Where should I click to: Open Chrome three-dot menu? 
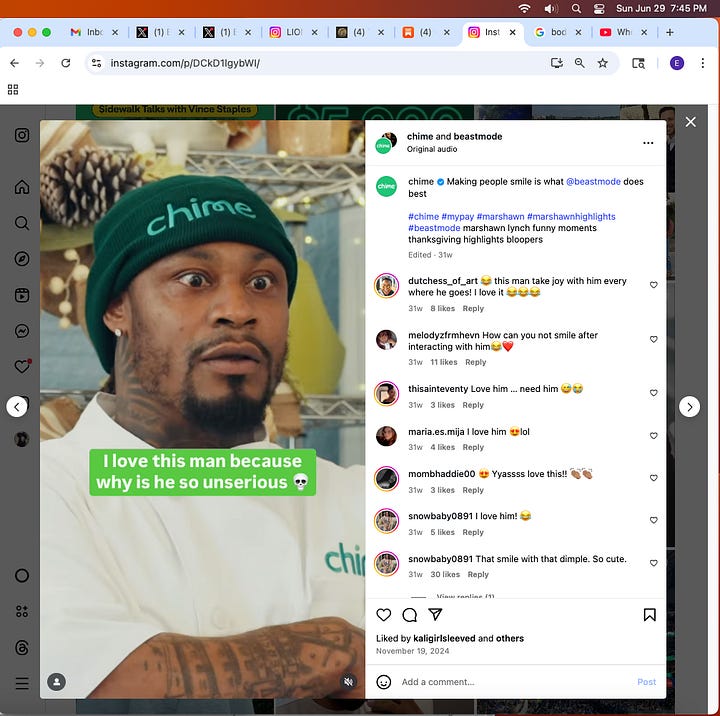[x=703, y=63]
